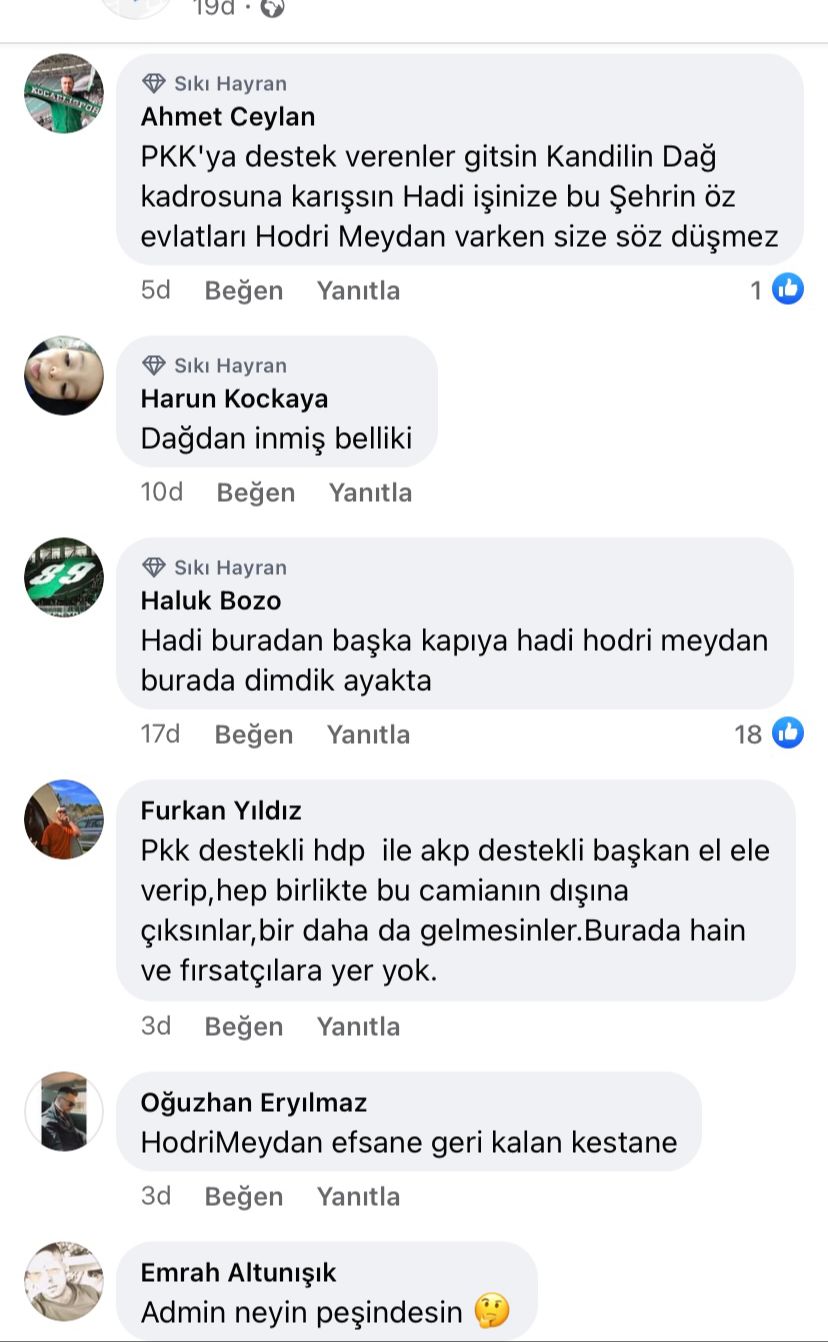Open Haluk Bozo's green 89 avatar
Viewport: 828px width, 1342px height.
coord(64,578)
